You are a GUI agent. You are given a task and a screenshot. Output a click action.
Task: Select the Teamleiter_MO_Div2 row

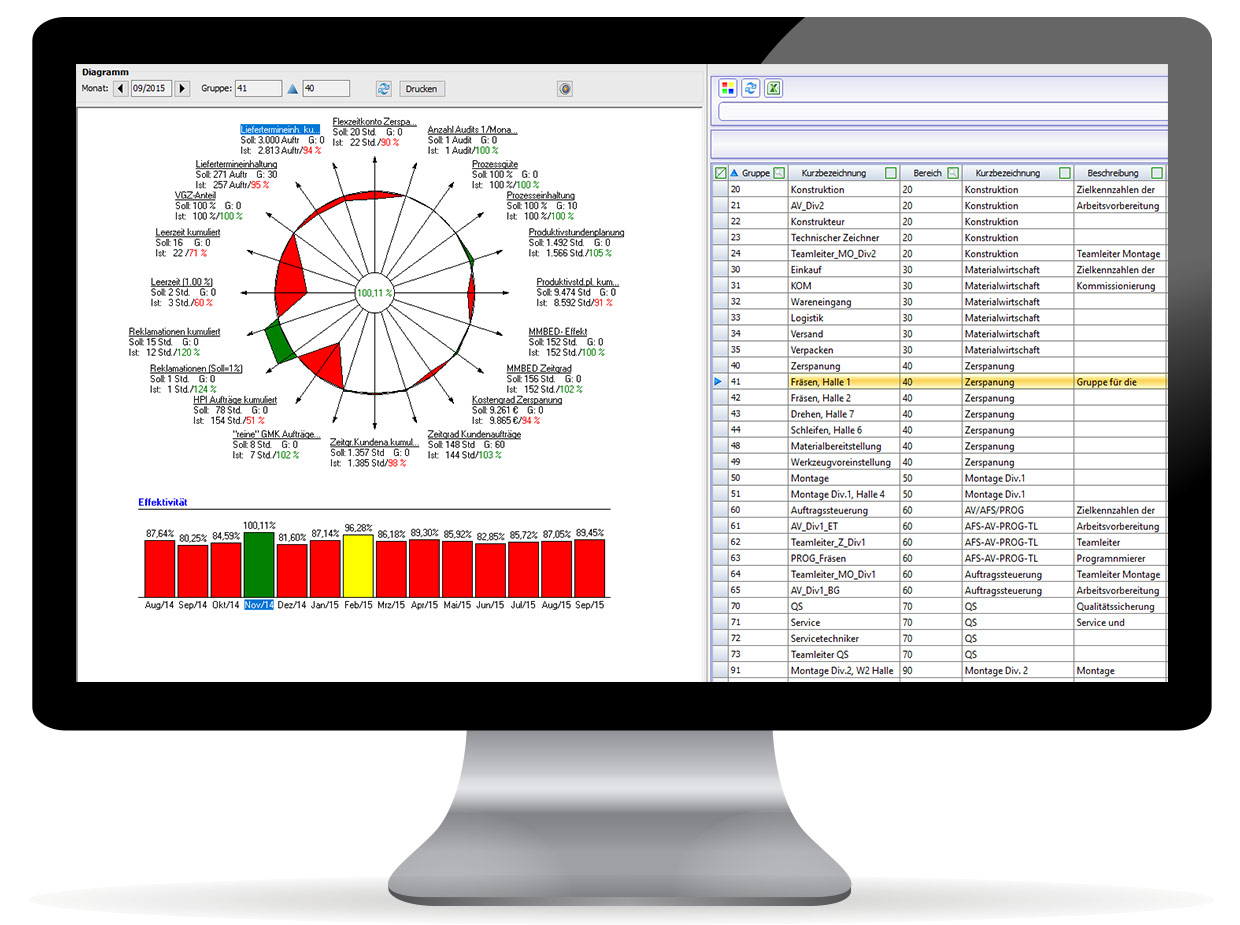point(940,254)
